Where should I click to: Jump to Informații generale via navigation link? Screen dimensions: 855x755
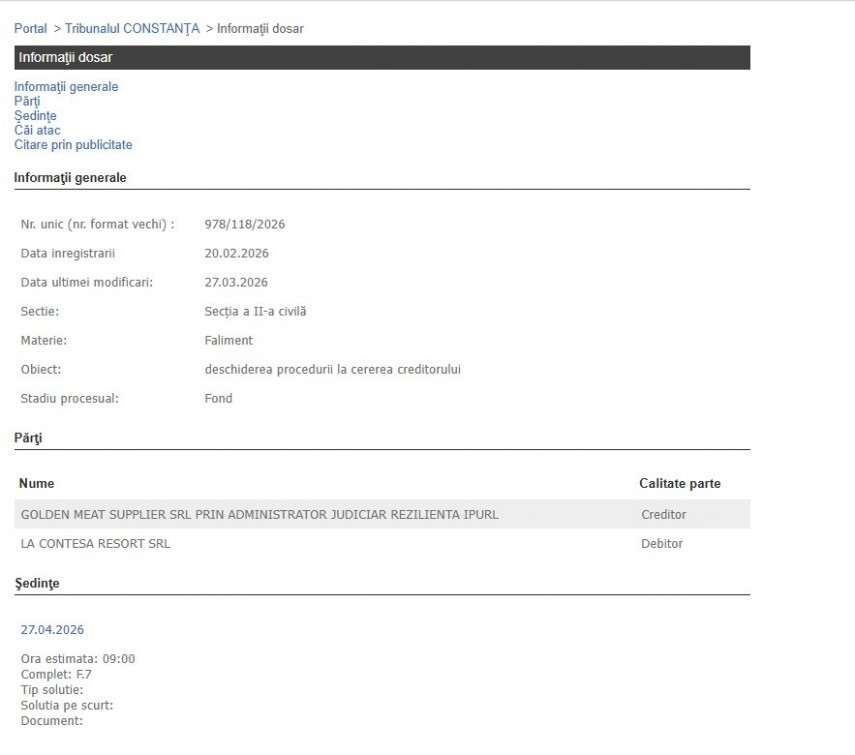click(66, 87)
